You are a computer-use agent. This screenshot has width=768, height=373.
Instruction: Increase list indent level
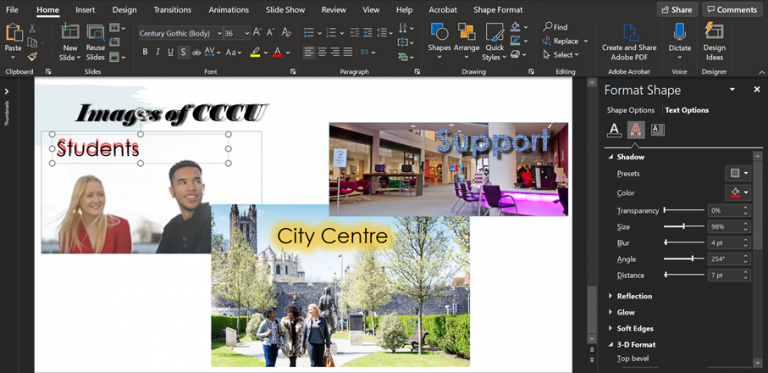pos(367,33)
